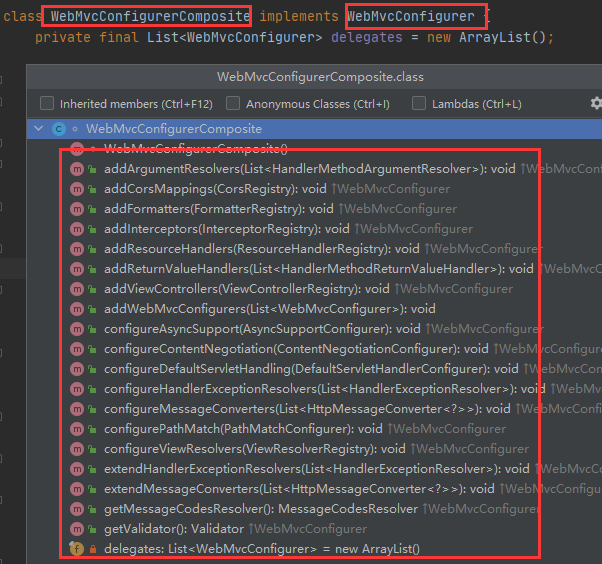Go to addResourceHandlers method
Screen dimensions: 602x564
pyautogui.click(x=261, y=249)
